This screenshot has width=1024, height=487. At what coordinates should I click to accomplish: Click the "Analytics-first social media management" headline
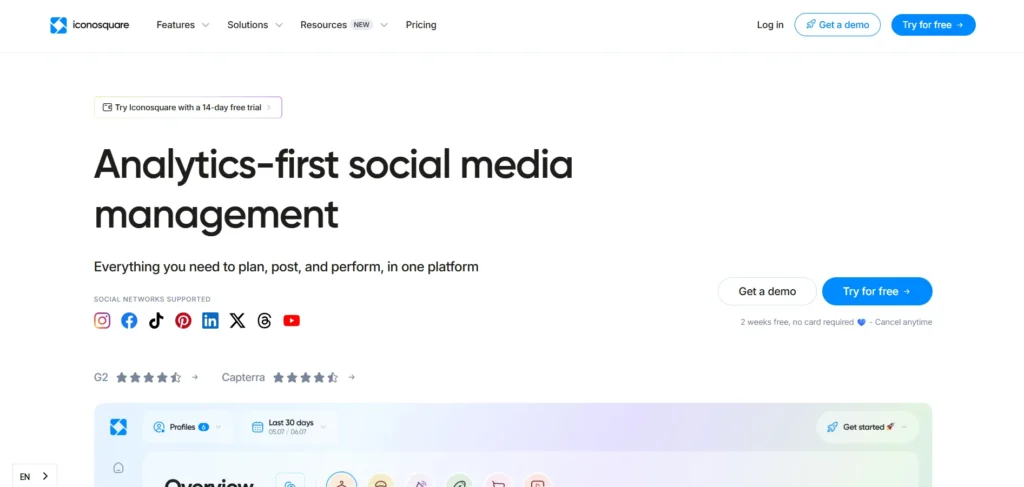(x=334, y=190)
